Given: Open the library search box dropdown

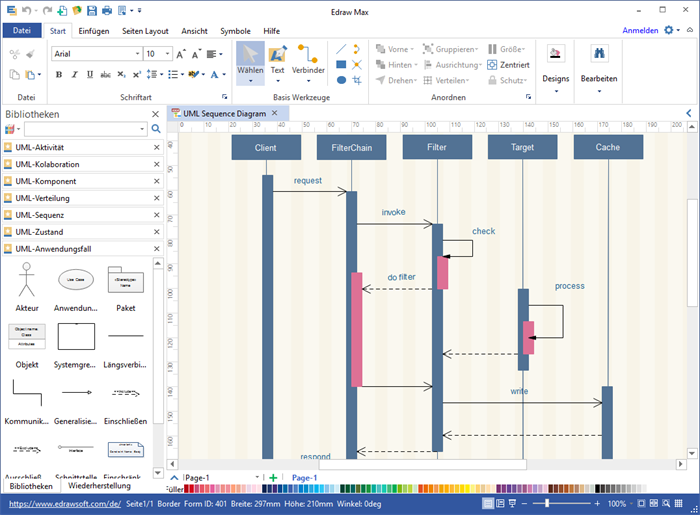Looking at the screenshot, I should coord(142,129).
